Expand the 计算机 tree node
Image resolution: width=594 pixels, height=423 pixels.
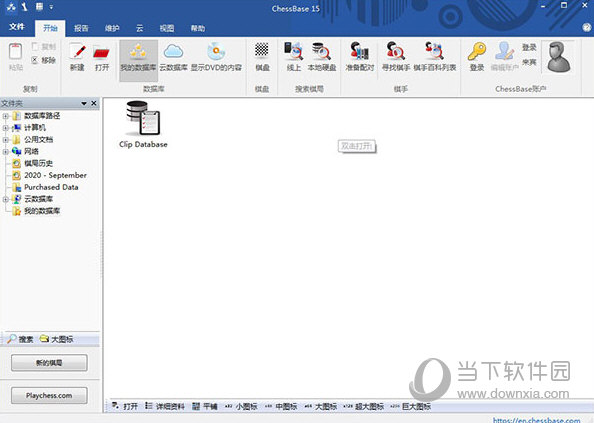tap(6, 128)
